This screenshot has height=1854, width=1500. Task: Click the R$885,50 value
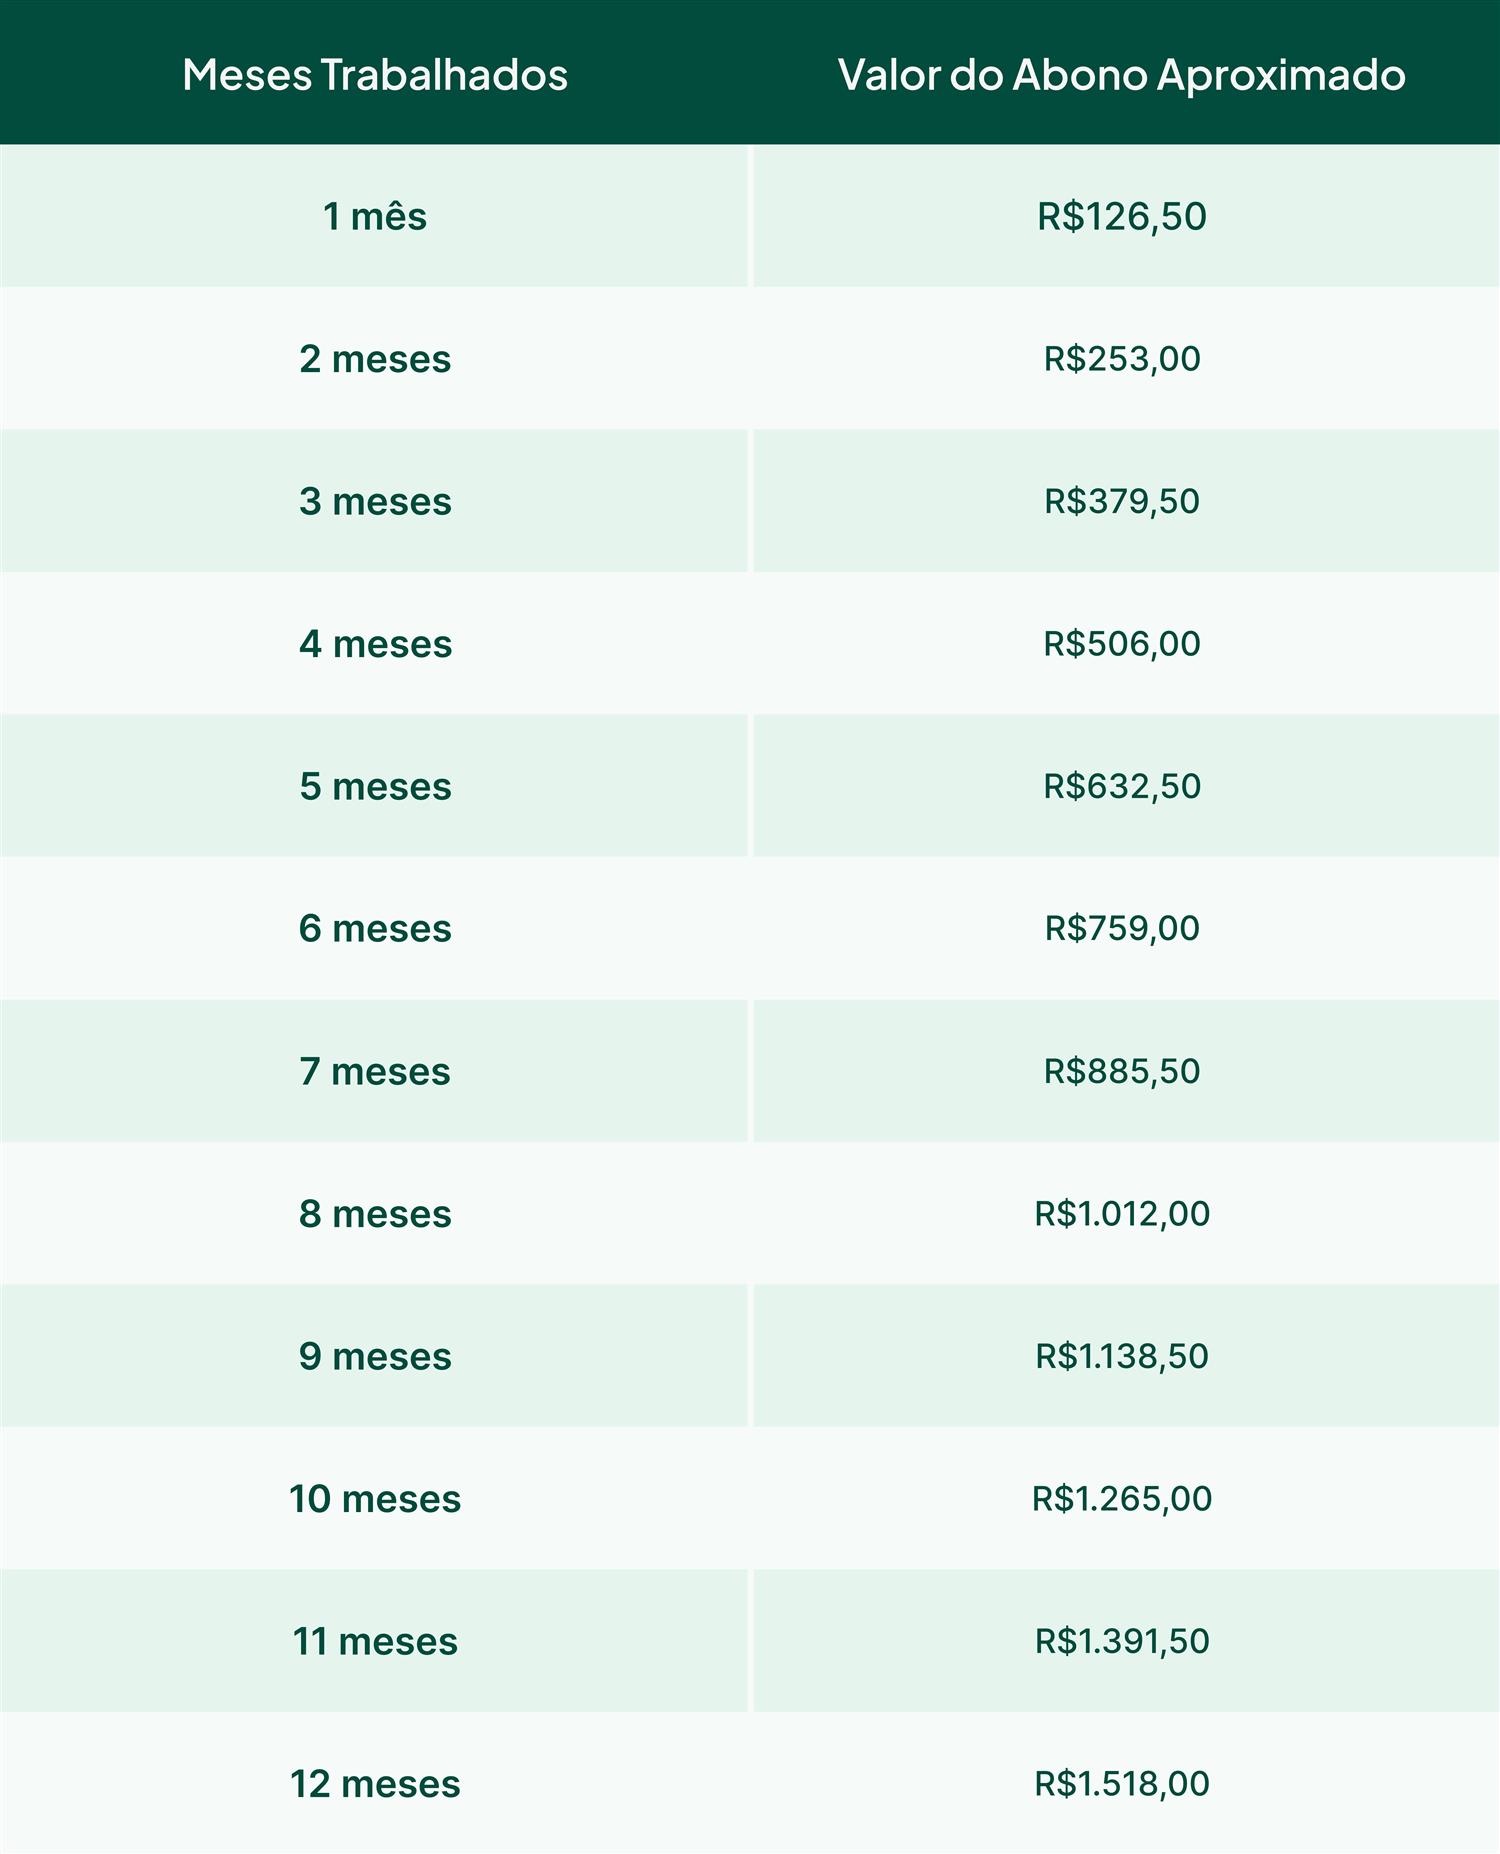point(1121,1071)
